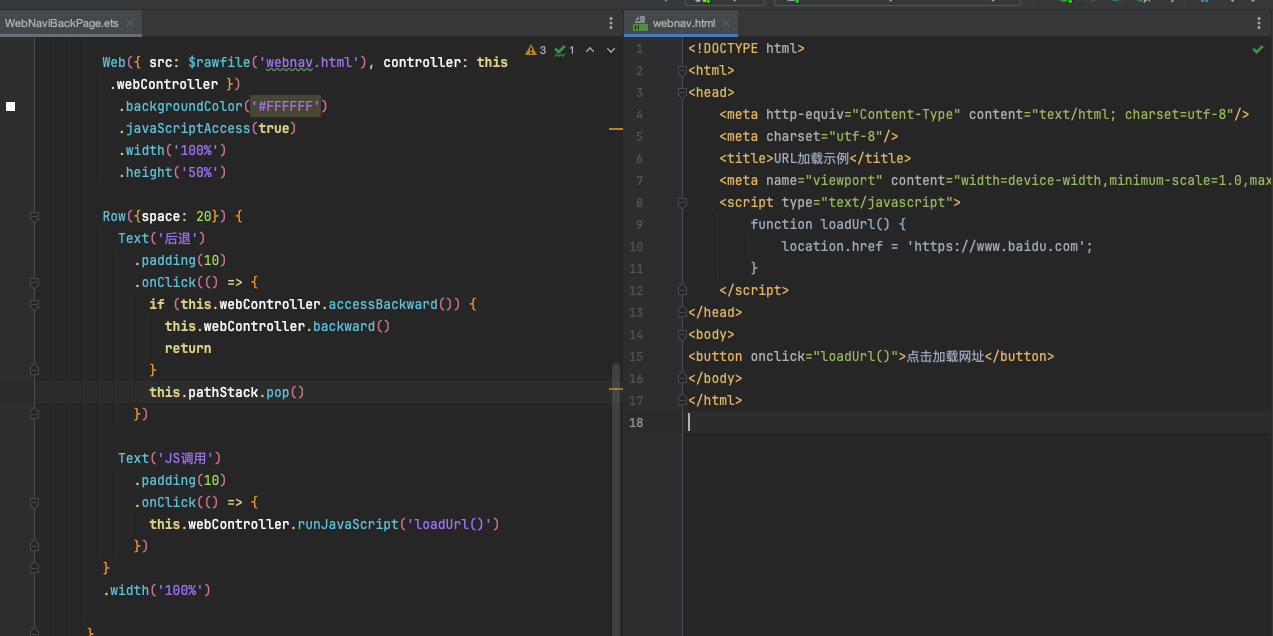Open white #FFFFFF gutter color swatch

click(11, 106)
